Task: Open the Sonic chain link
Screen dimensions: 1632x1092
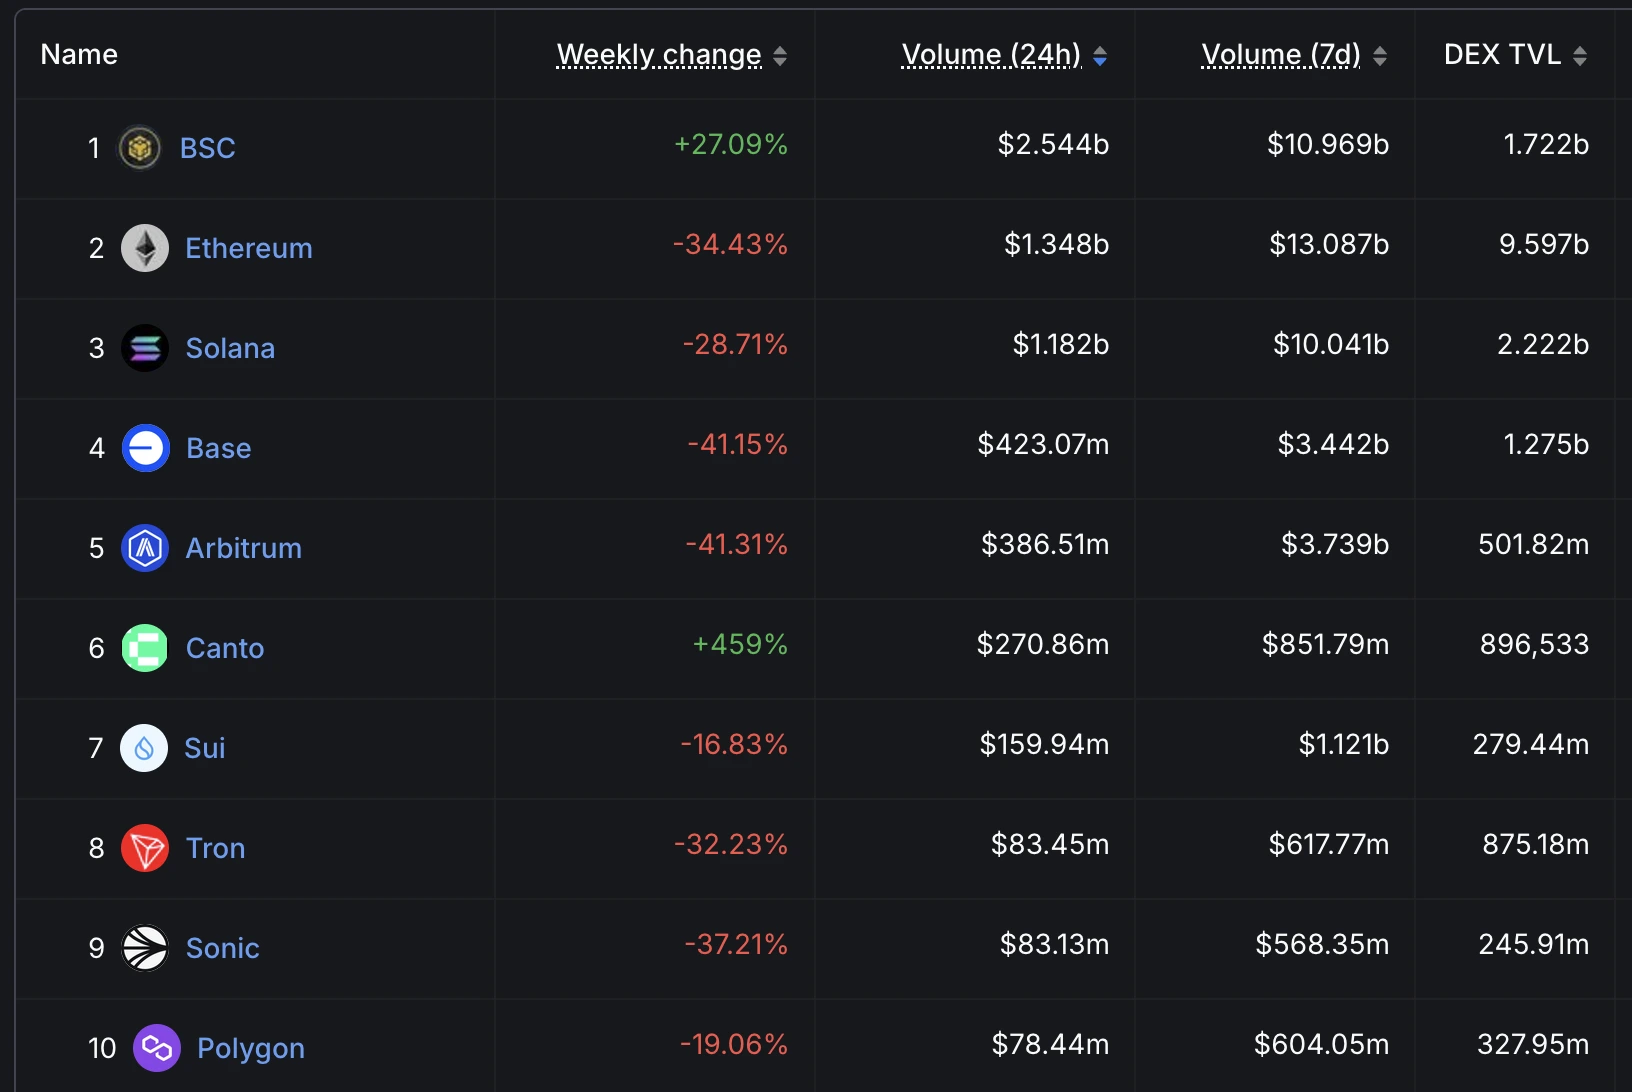Action: (223, 948)
